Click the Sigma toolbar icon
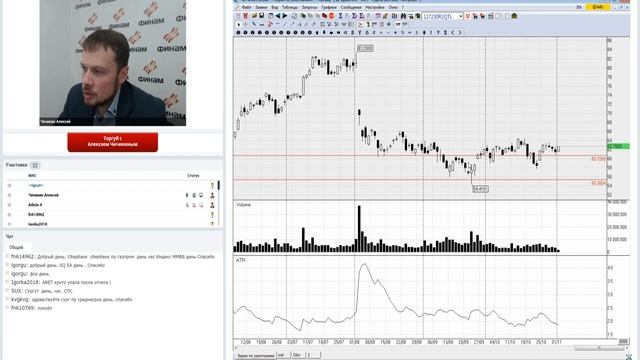640x360 pixels. point(340,16)
